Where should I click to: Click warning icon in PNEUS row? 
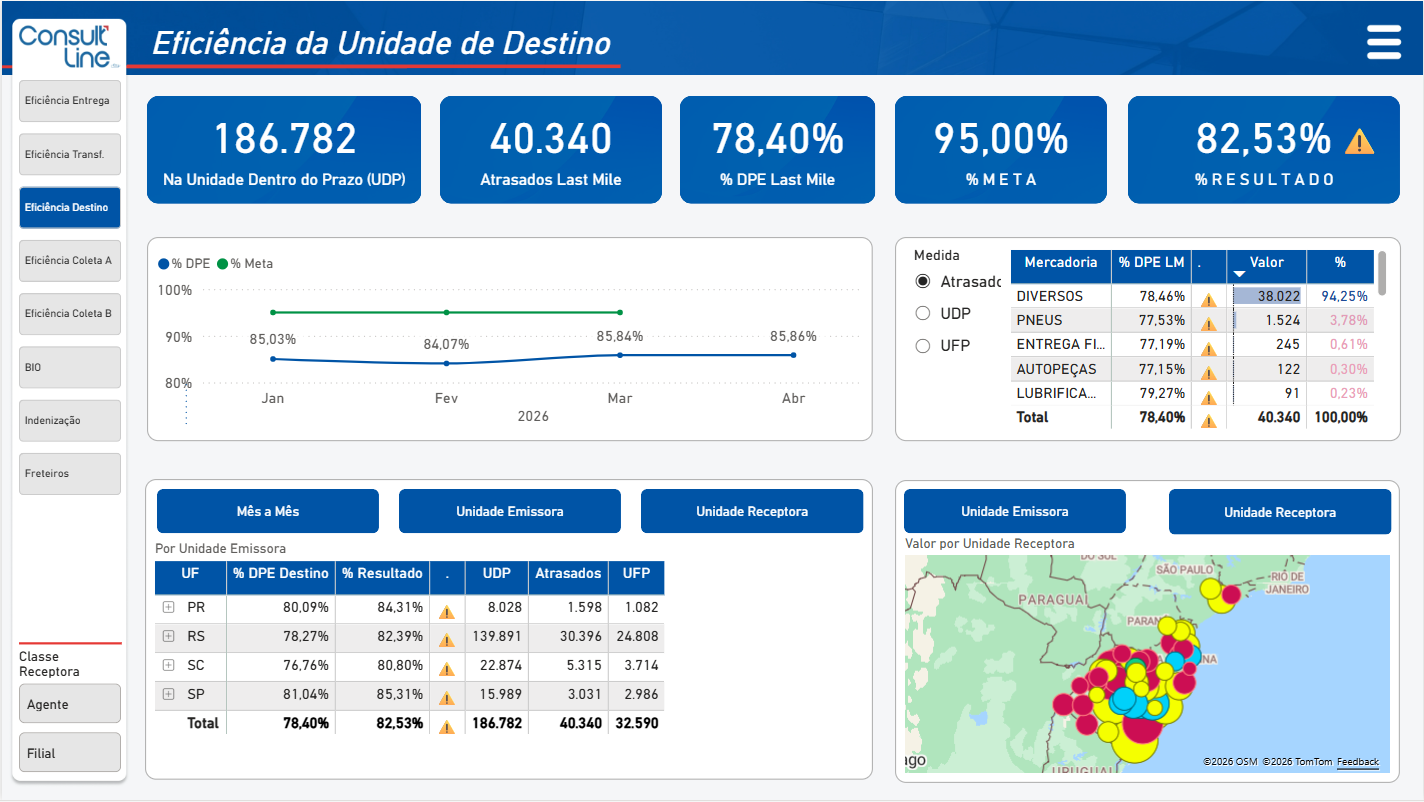tap(1209, 323)
